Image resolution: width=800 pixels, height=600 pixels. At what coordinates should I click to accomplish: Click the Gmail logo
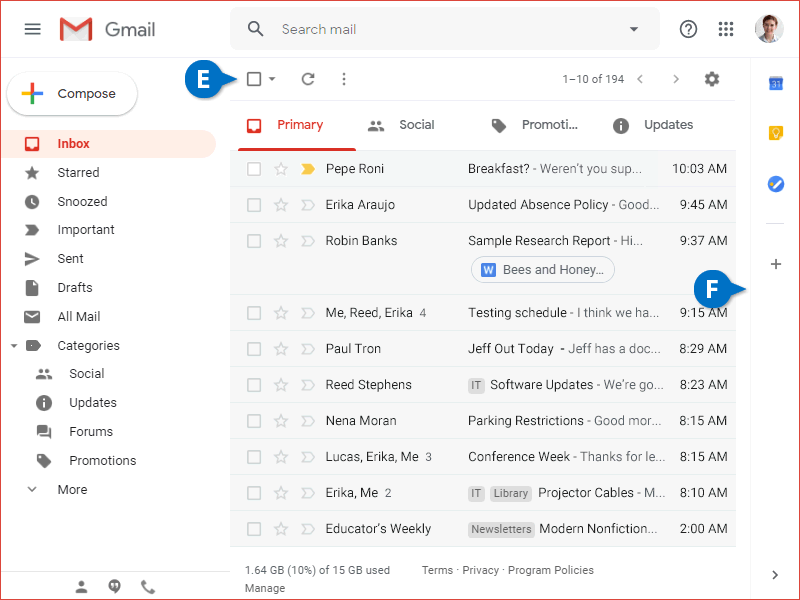(107, 29)
